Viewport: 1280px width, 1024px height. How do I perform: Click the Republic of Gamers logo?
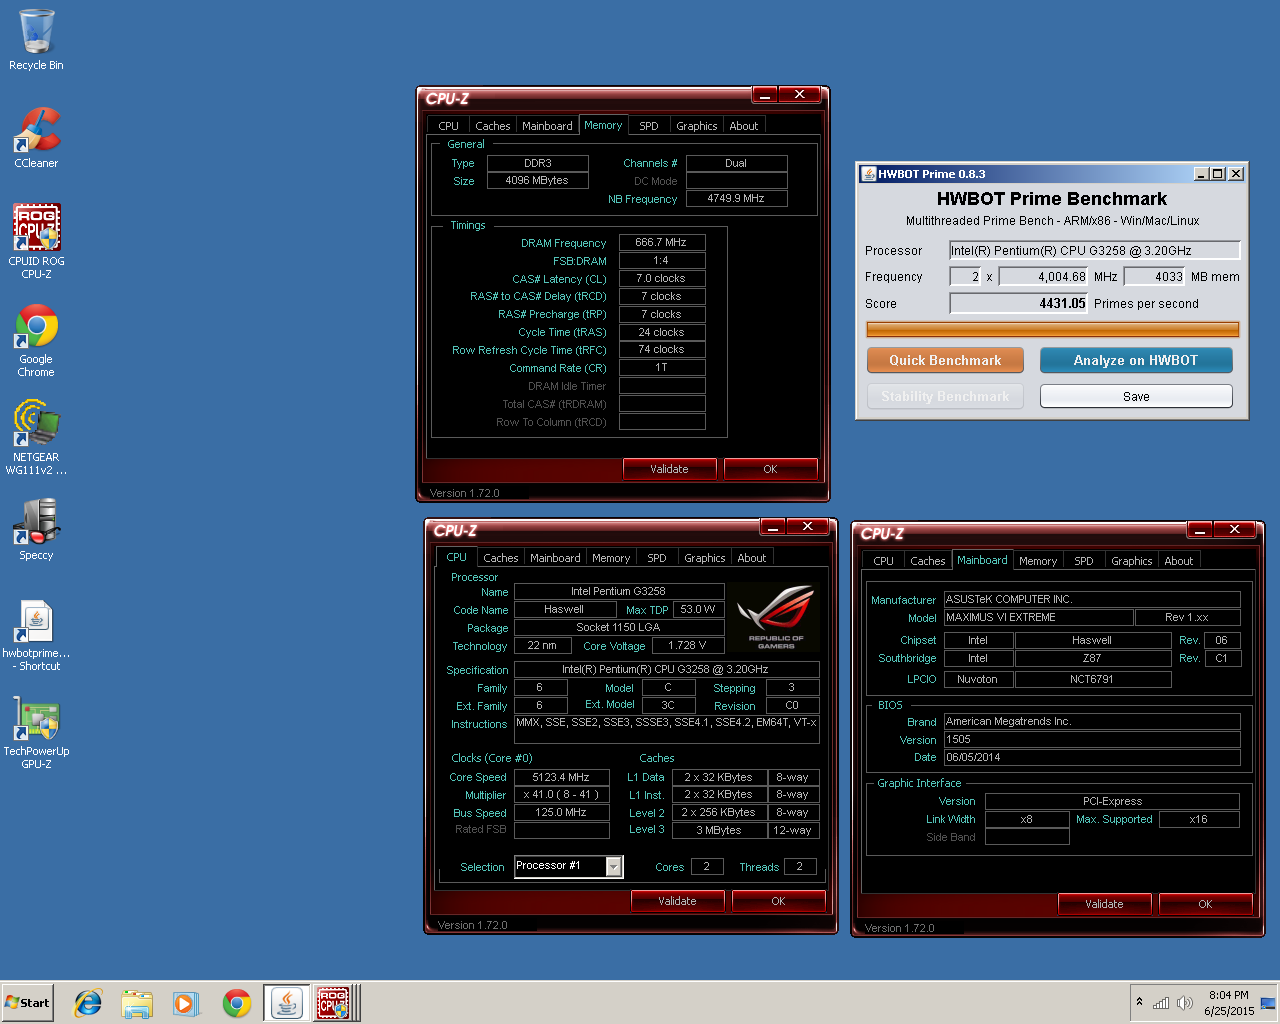pyautogui.click(x=775, y=617)
